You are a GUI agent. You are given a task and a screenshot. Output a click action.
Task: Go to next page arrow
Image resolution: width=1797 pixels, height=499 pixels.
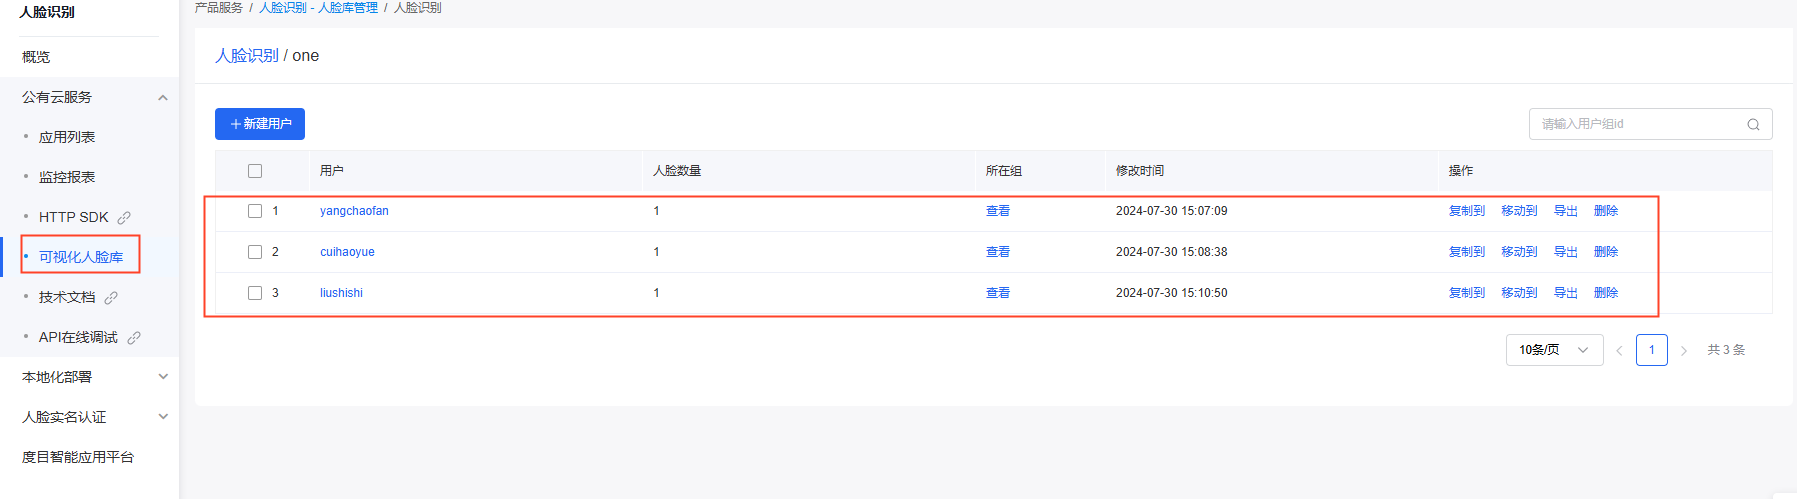(1684, 350)
